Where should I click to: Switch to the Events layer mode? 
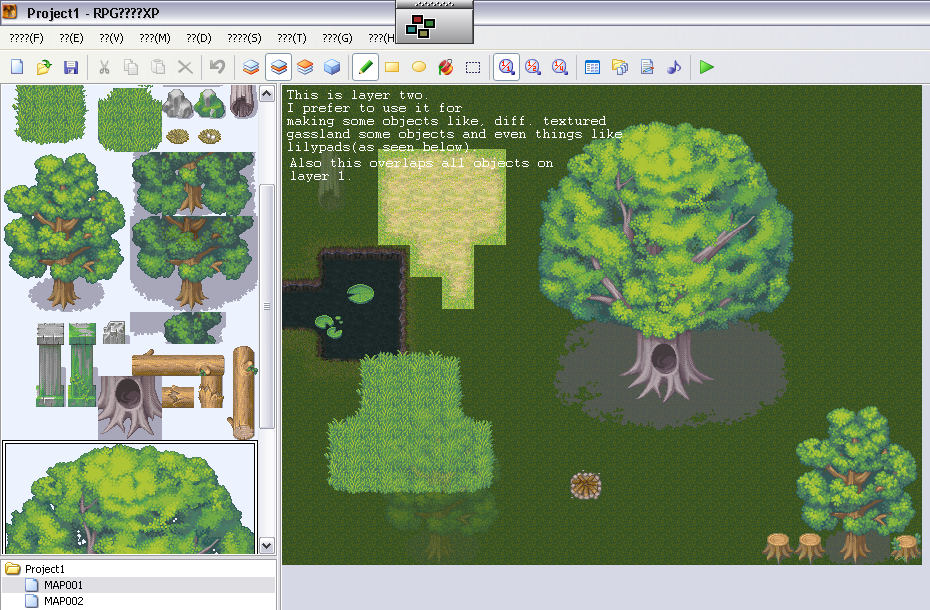click(x=333, y=67)
